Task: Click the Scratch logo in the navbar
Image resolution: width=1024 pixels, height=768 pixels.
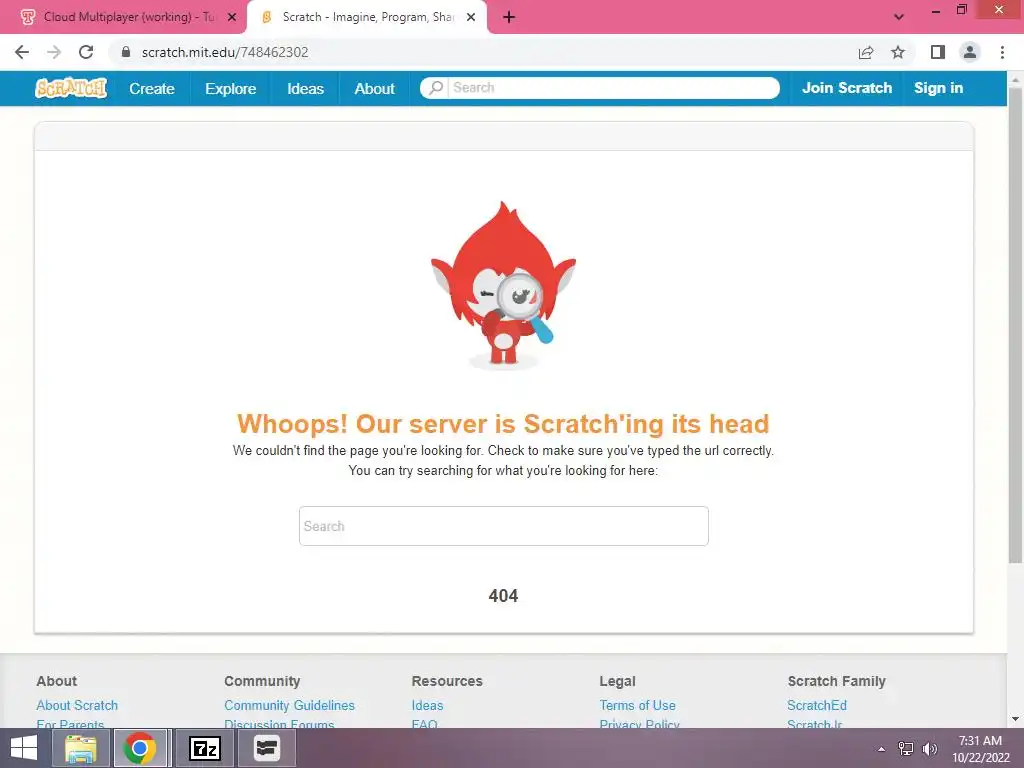Action: [71, 88]
